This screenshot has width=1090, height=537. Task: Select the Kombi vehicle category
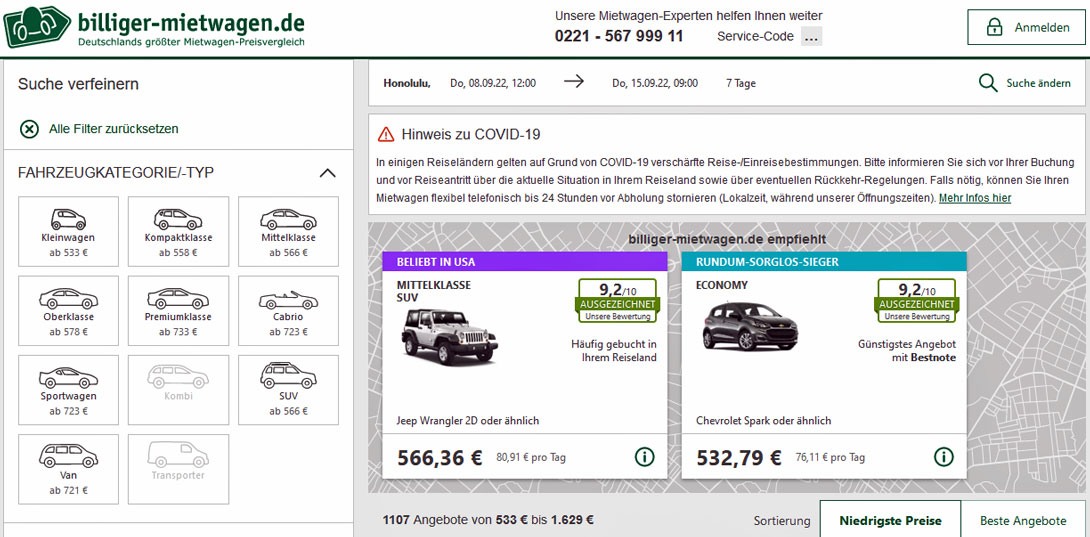[x=178, y=390]
